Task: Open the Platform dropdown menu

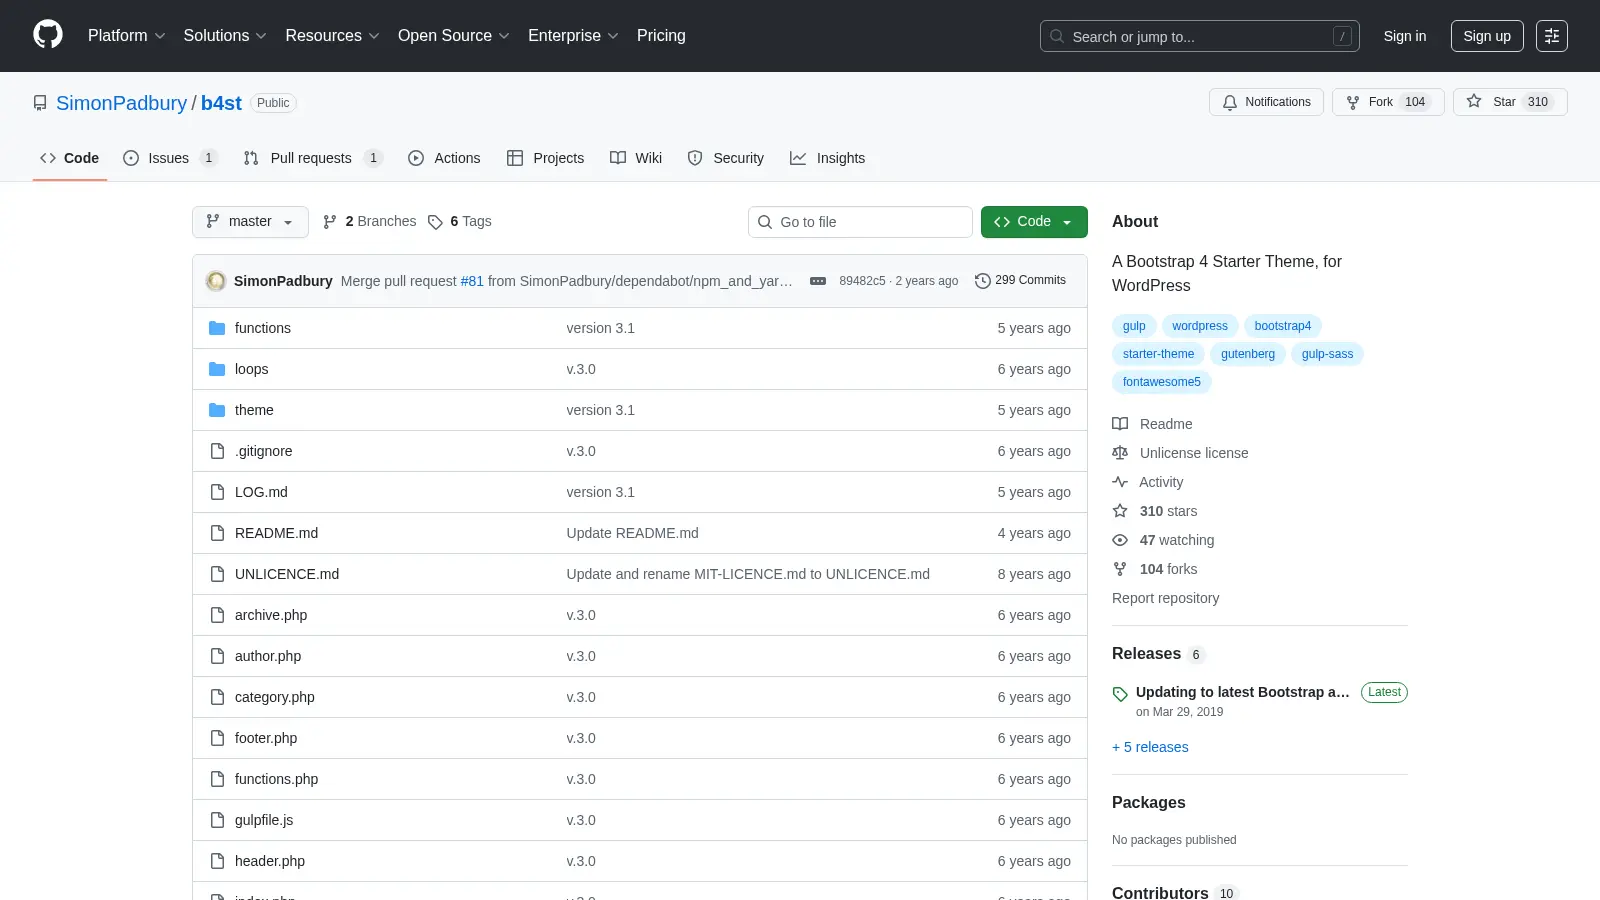Action: (127, 36)
